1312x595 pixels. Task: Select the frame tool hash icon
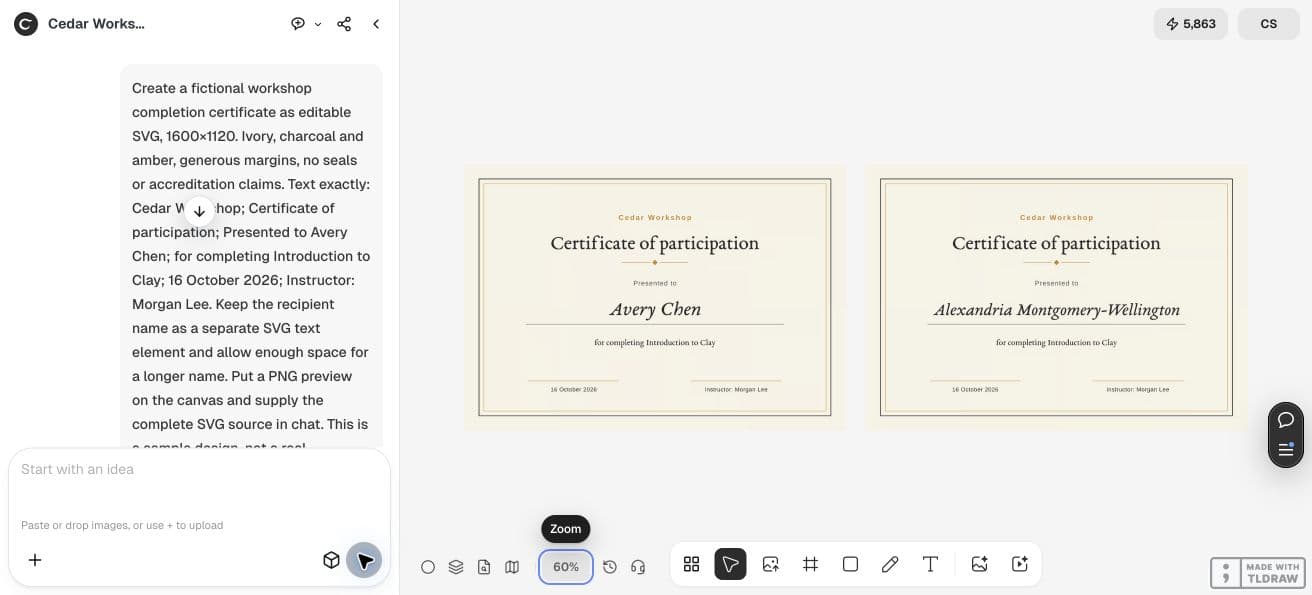point(810,564)
